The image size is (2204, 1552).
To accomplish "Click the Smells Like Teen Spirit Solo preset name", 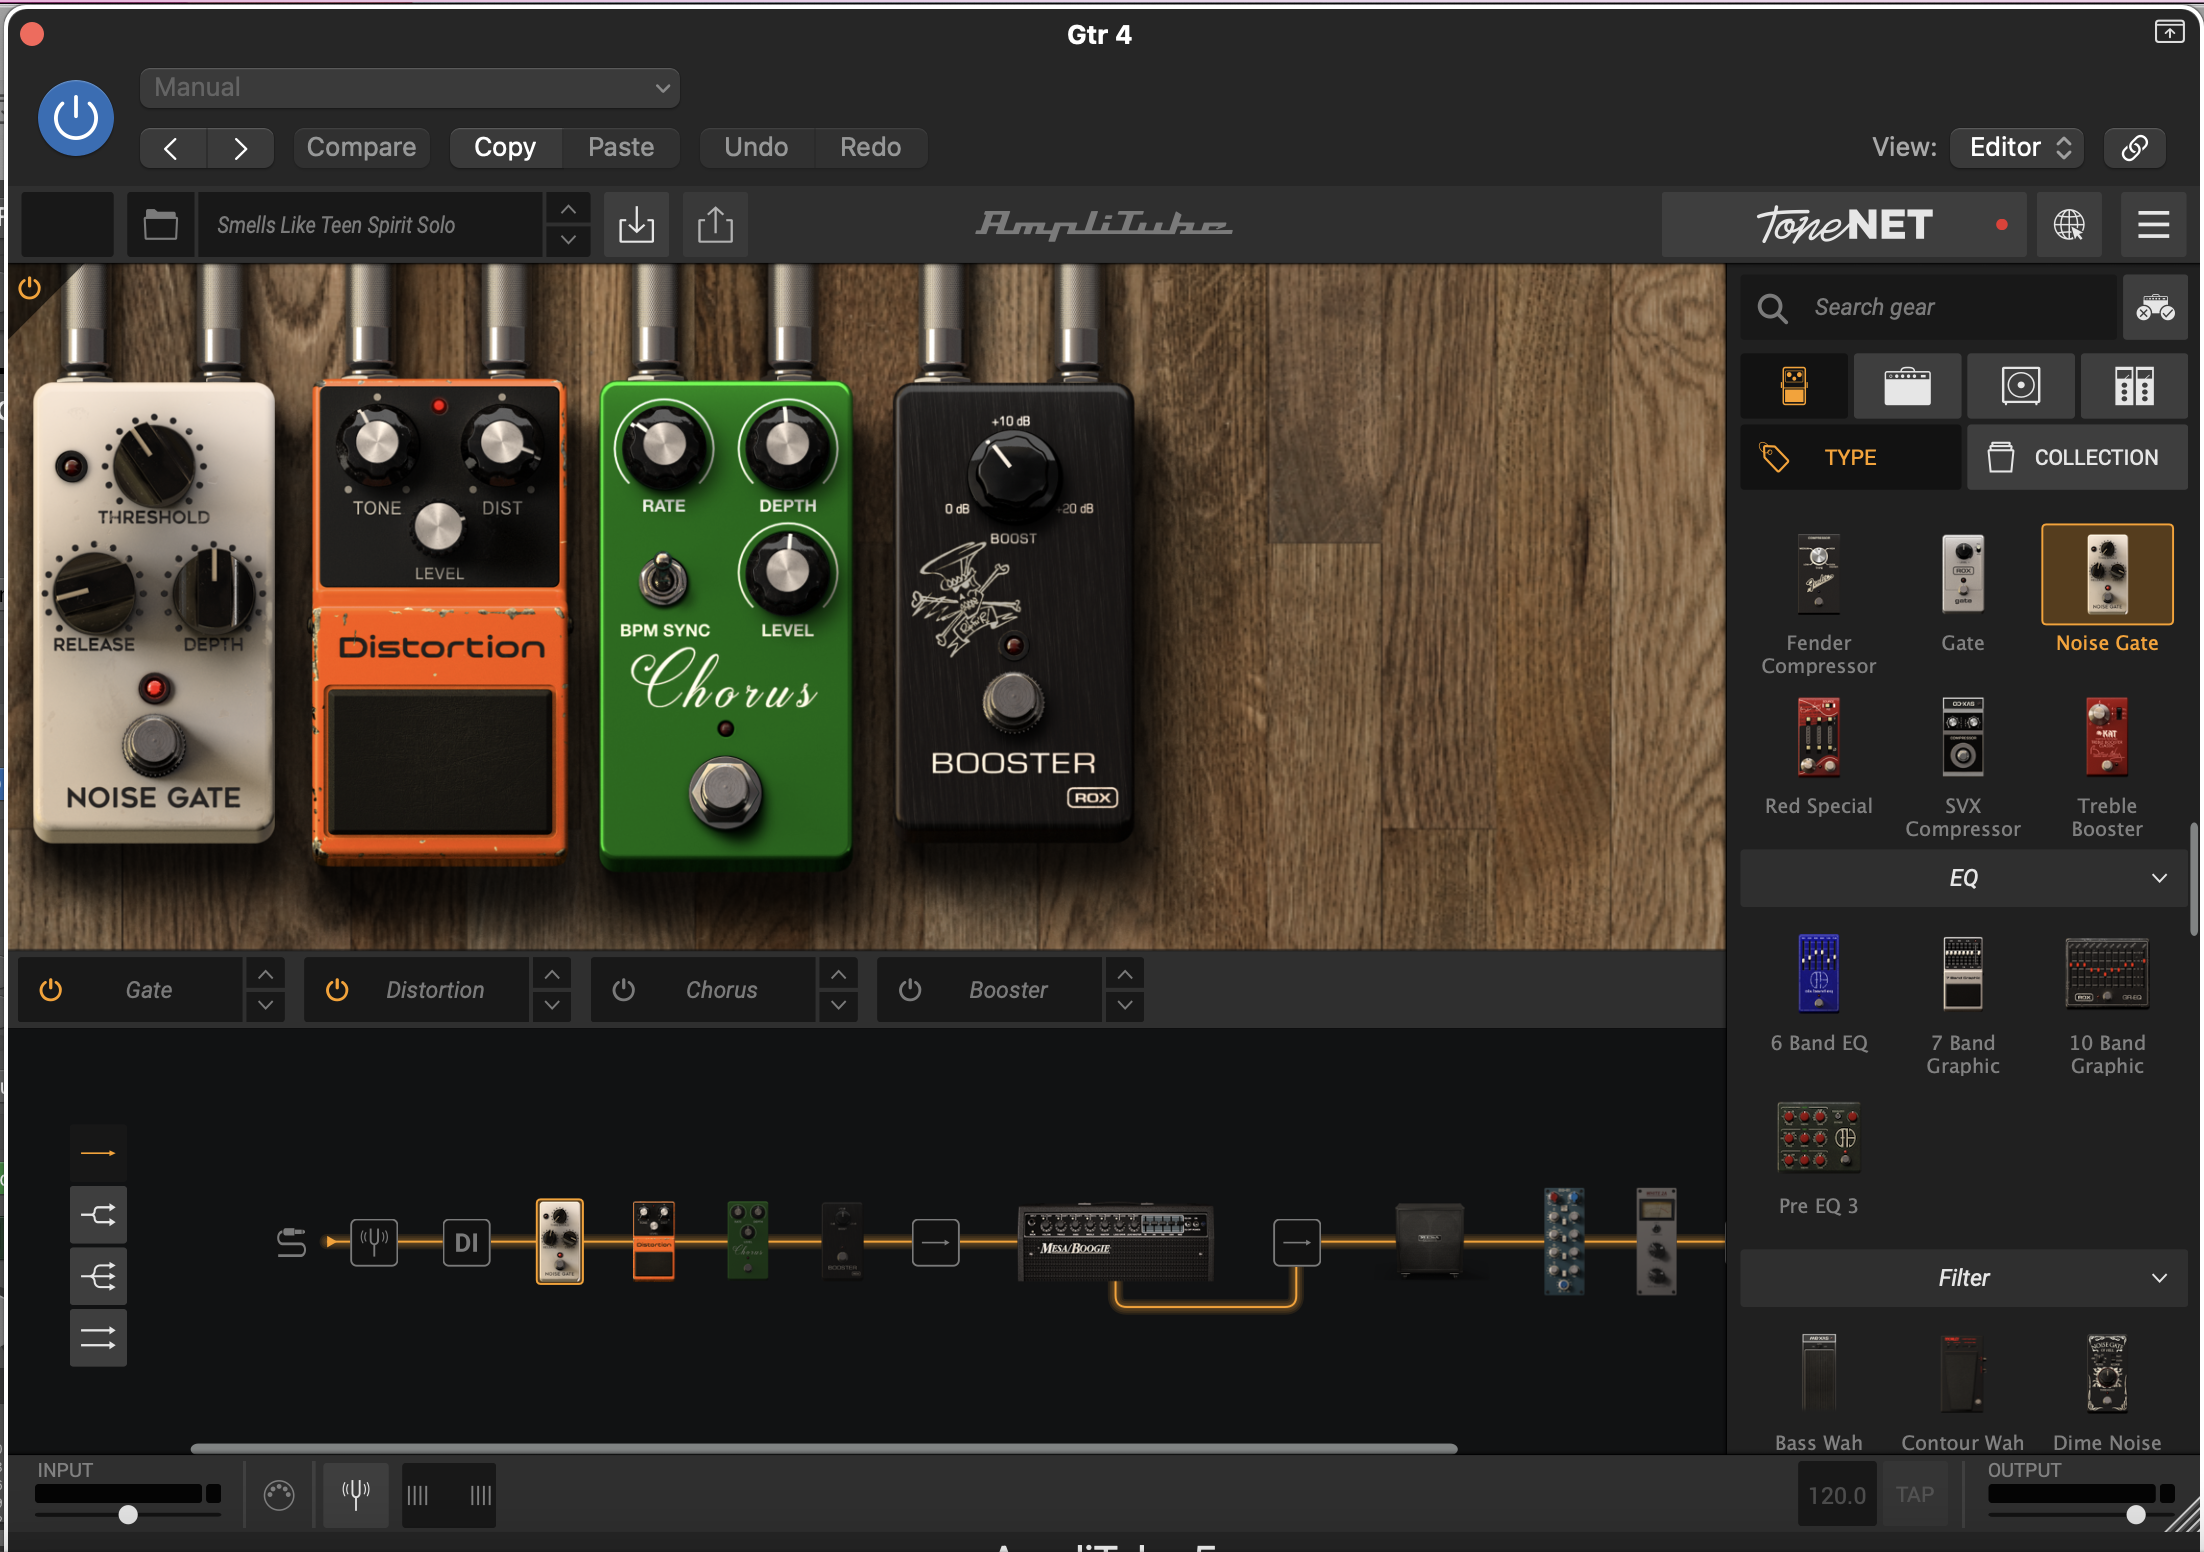I will (x=370, y=225).
